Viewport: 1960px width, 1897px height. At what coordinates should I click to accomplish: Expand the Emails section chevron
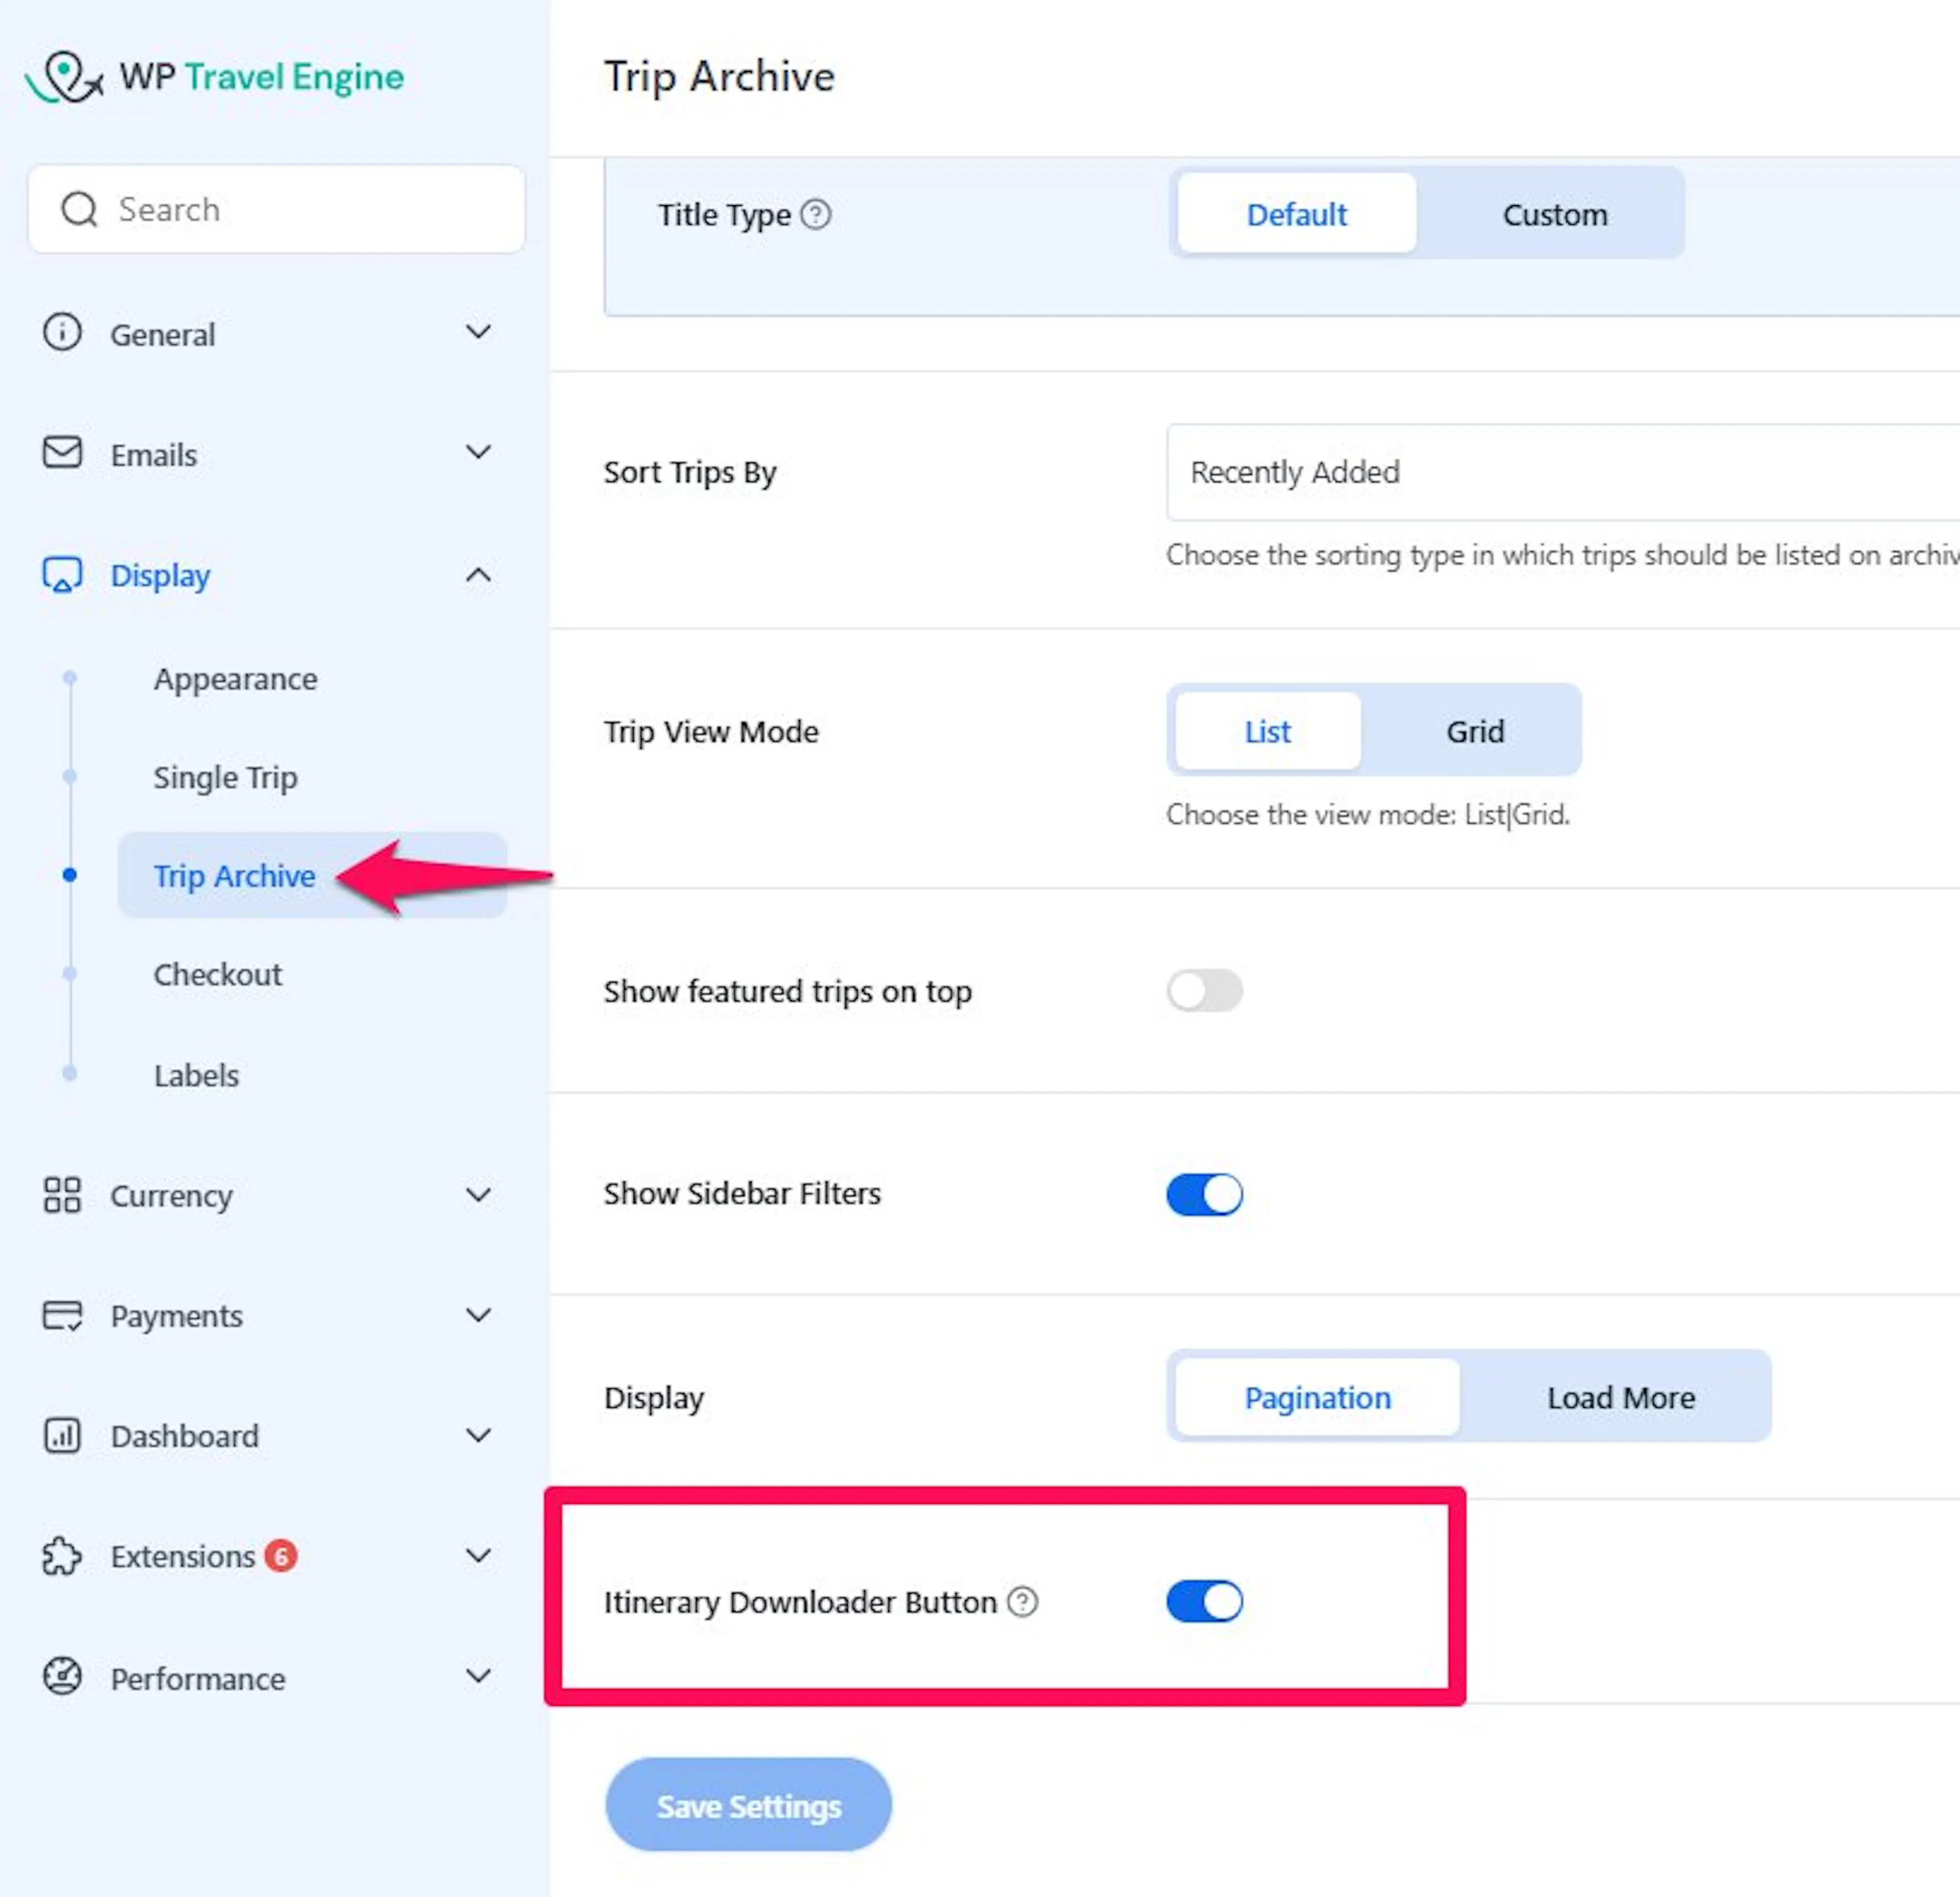point(479,452)
